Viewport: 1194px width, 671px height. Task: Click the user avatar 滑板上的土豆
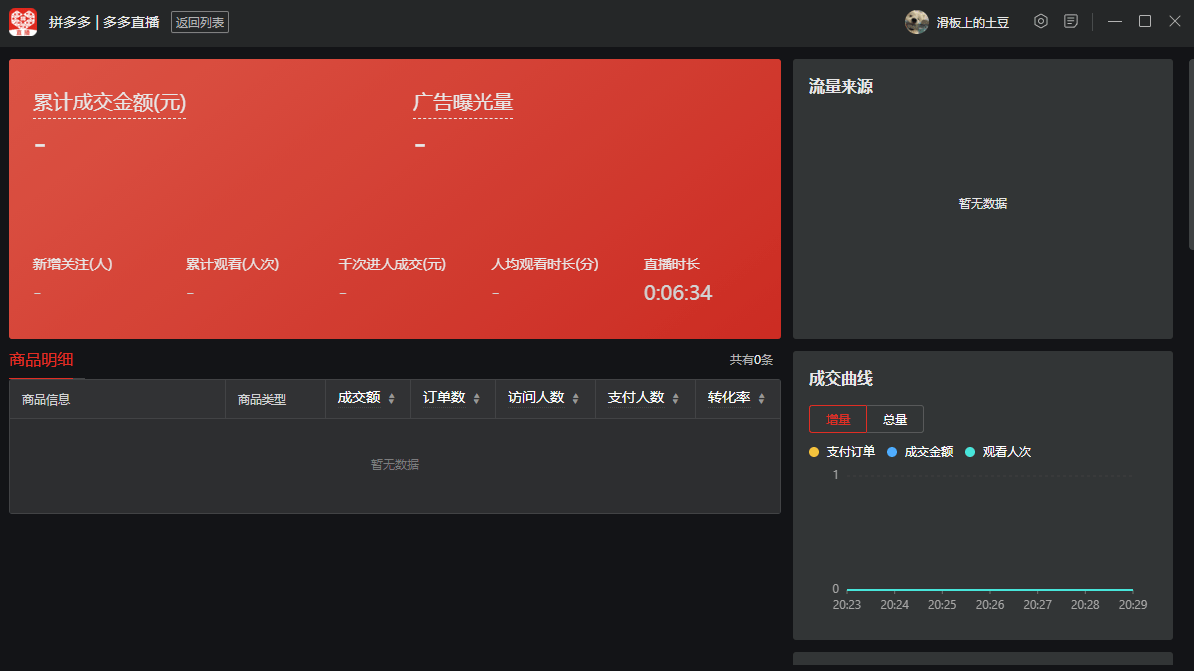pyautogui.click(x=917, y=22)
